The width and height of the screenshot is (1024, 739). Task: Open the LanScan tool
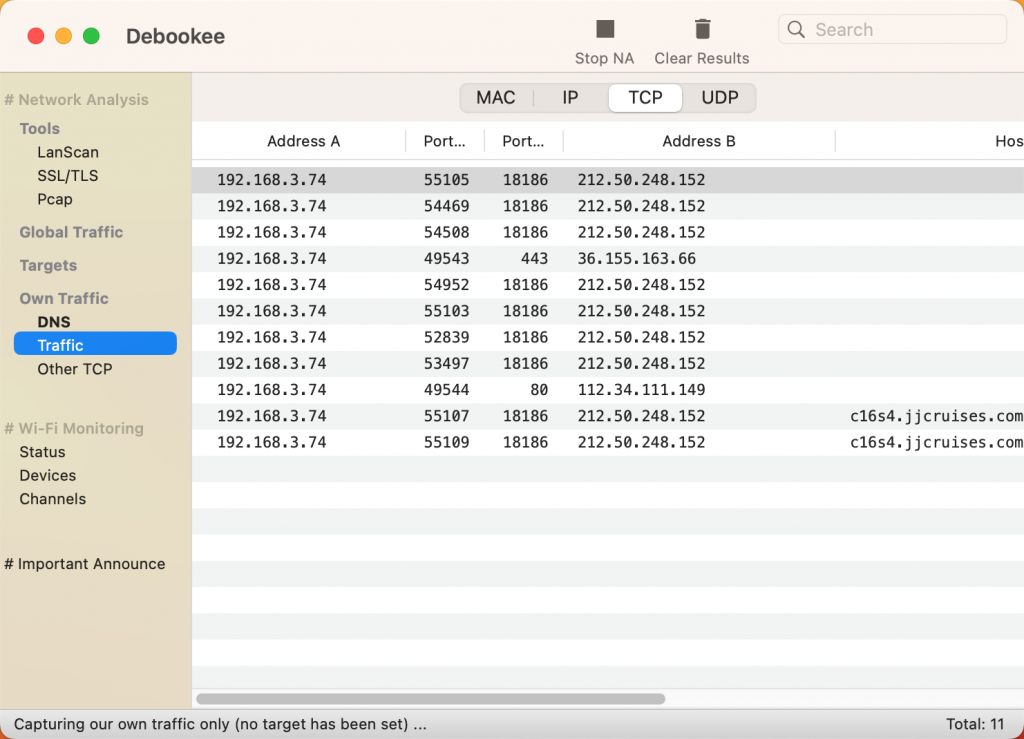coord(69,152)
